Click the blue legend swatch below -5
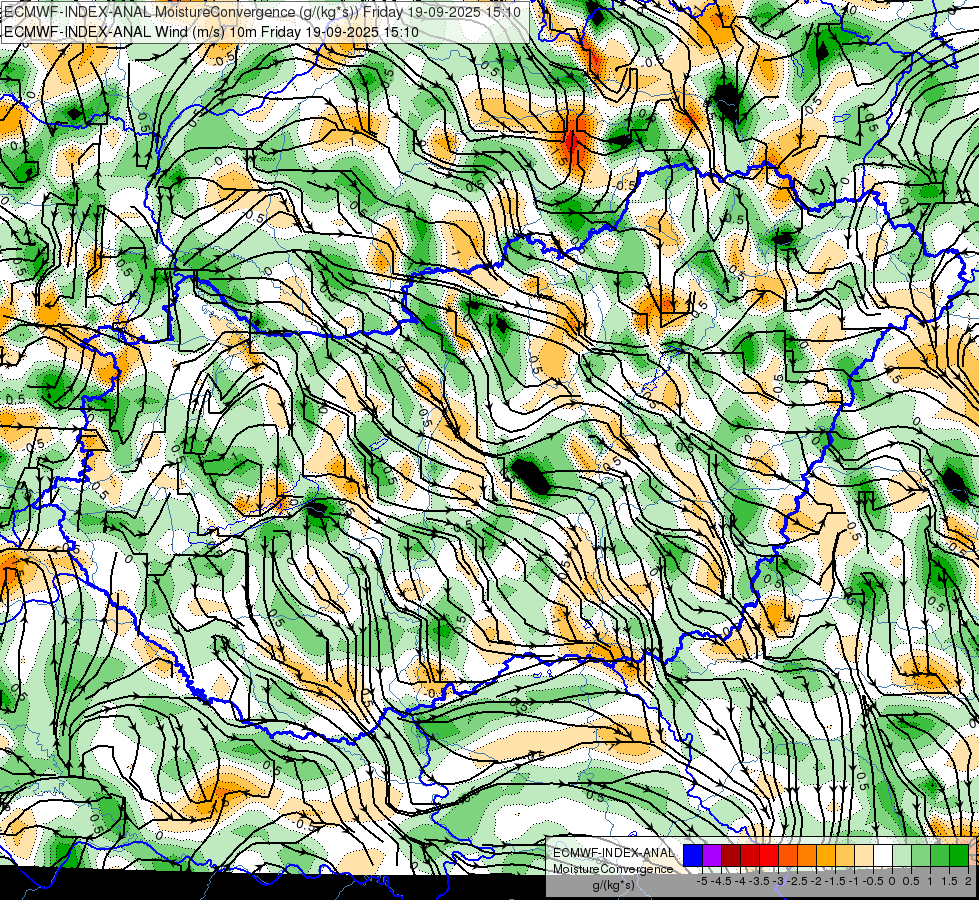 tap(693, 856)
